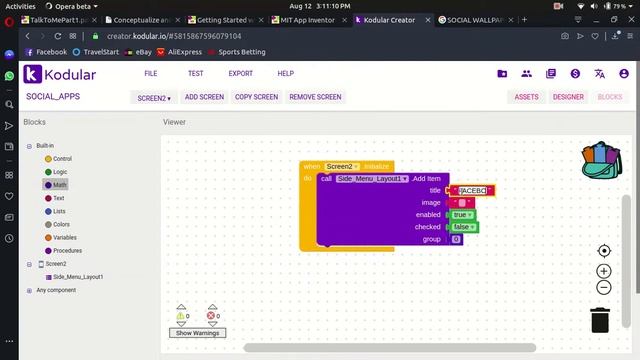Open history clock in Opera sidebar
Viewport: 640px width, 360px height.
point(9,238)
